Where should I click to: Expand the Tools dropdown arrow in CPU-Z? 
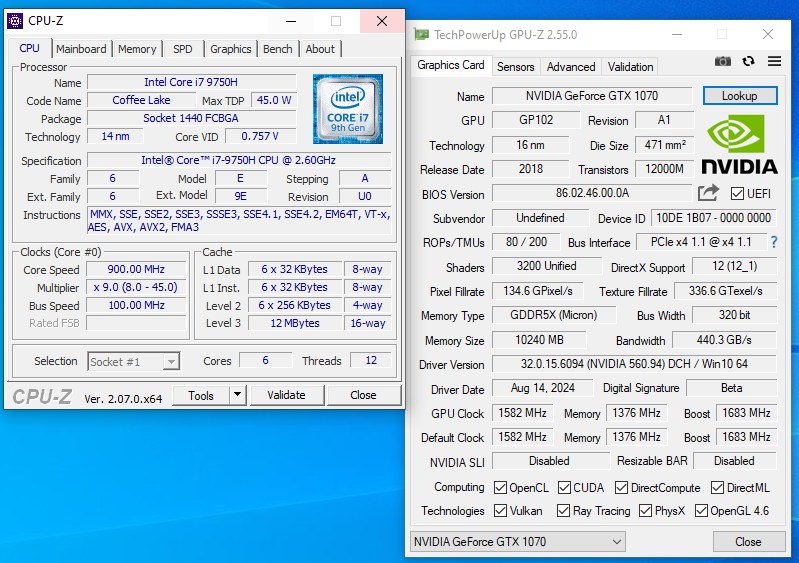(x=237, y=395)
